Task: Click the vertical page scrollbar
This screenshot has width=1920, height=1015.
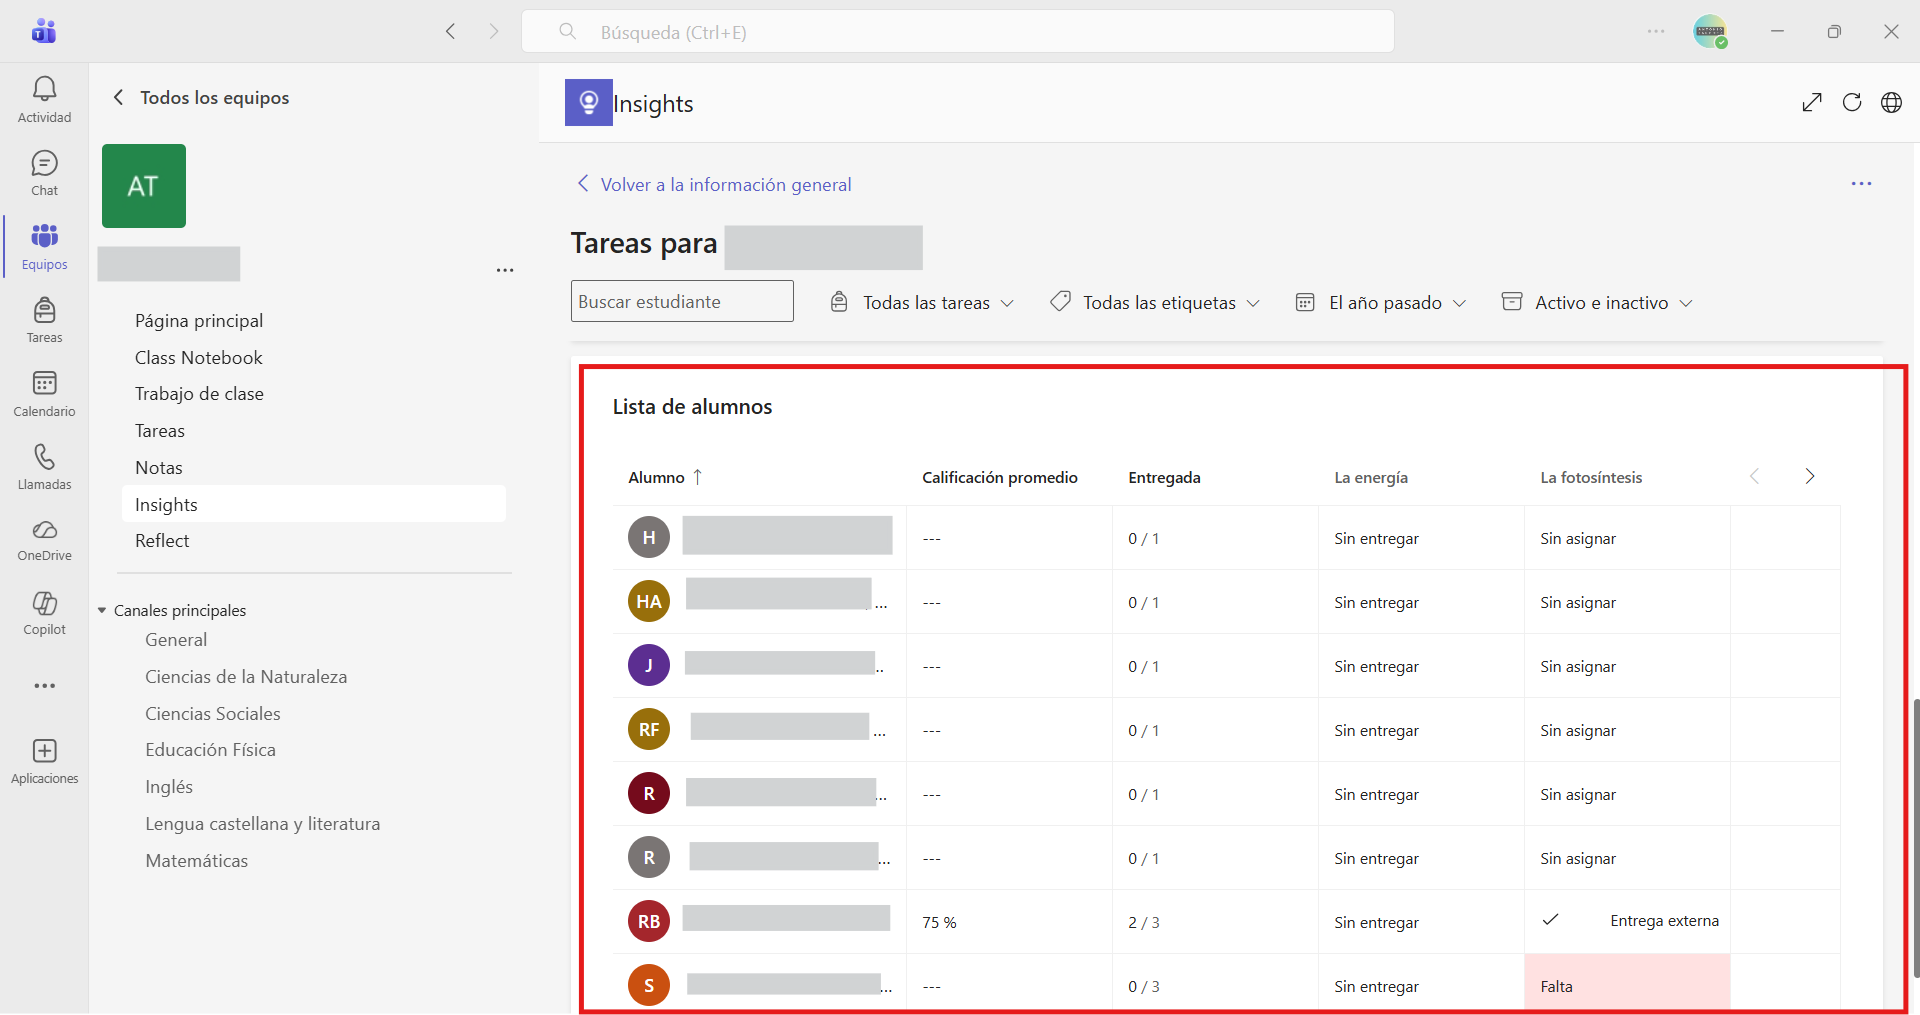Action: [1915, 838]
